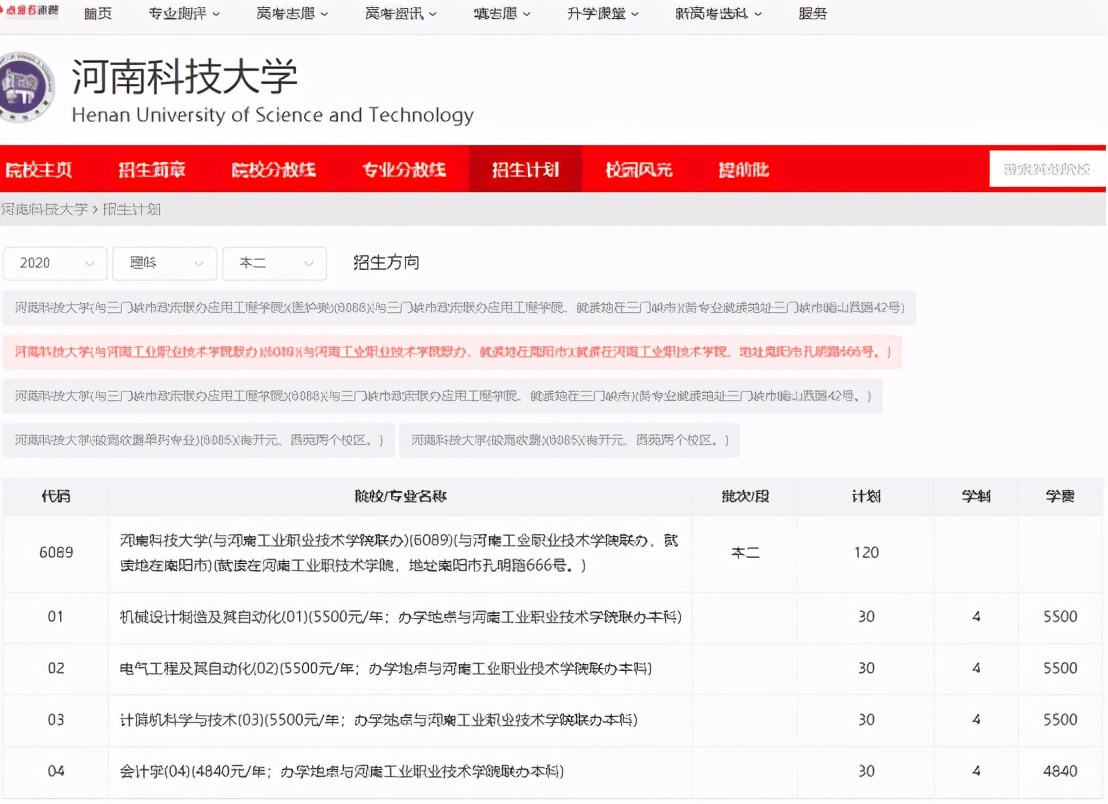
Task: Click the red site logo icon top-left
Action: click(x=28, y=12)
